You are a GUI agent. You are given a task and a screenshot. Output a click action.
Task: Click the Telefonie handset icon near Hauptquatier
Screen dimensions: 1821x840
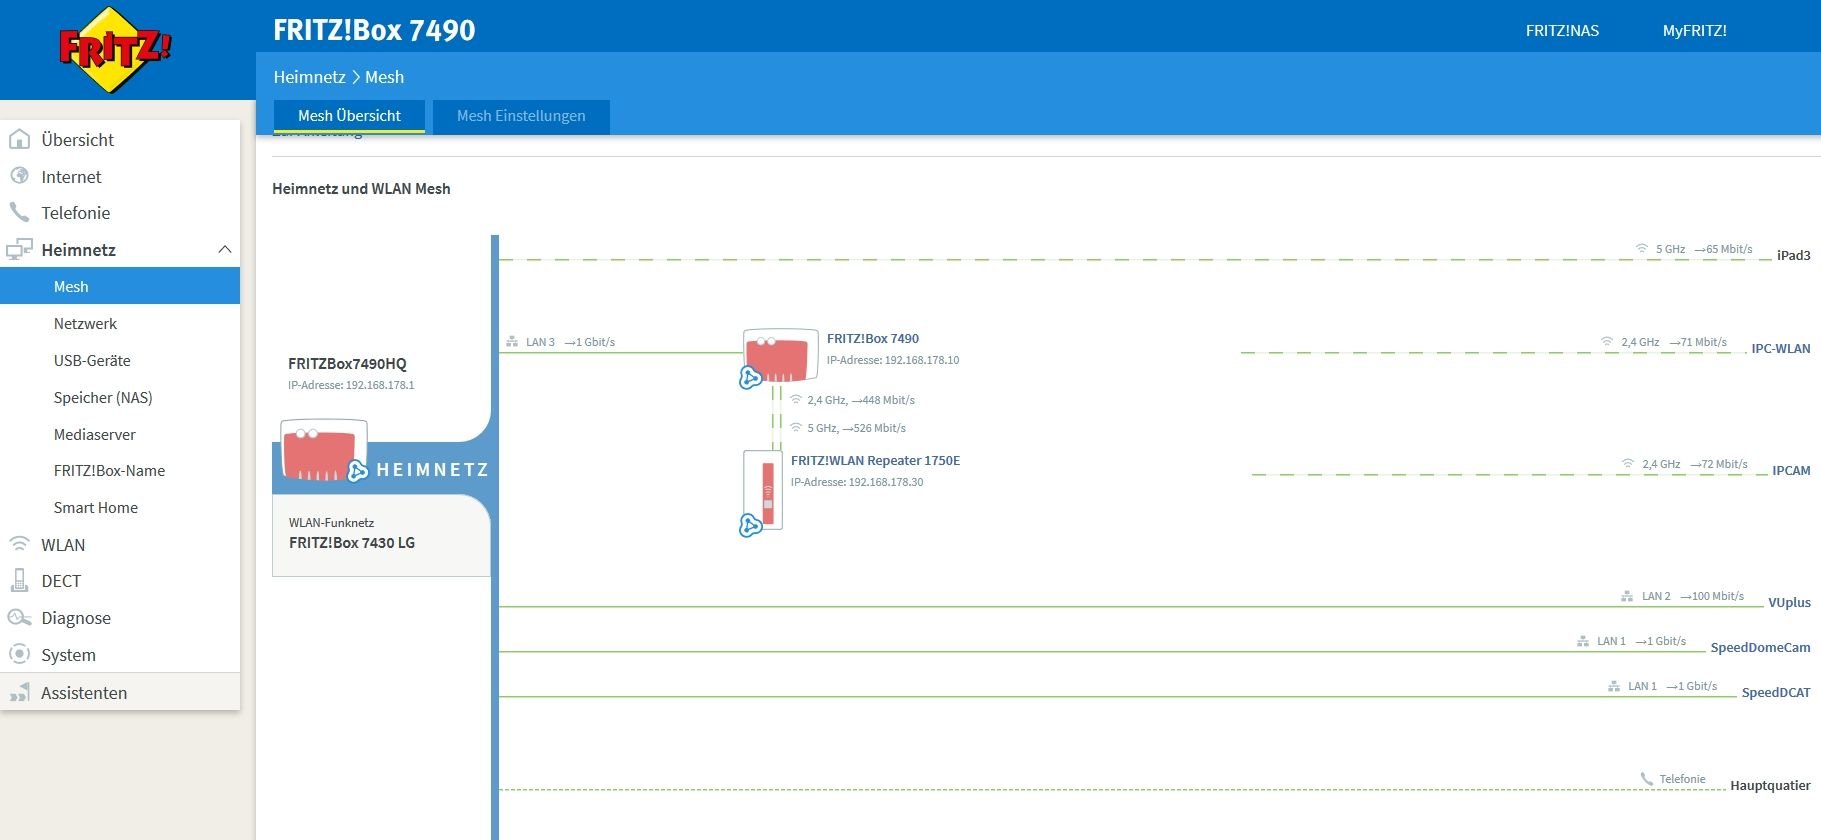1646,779
